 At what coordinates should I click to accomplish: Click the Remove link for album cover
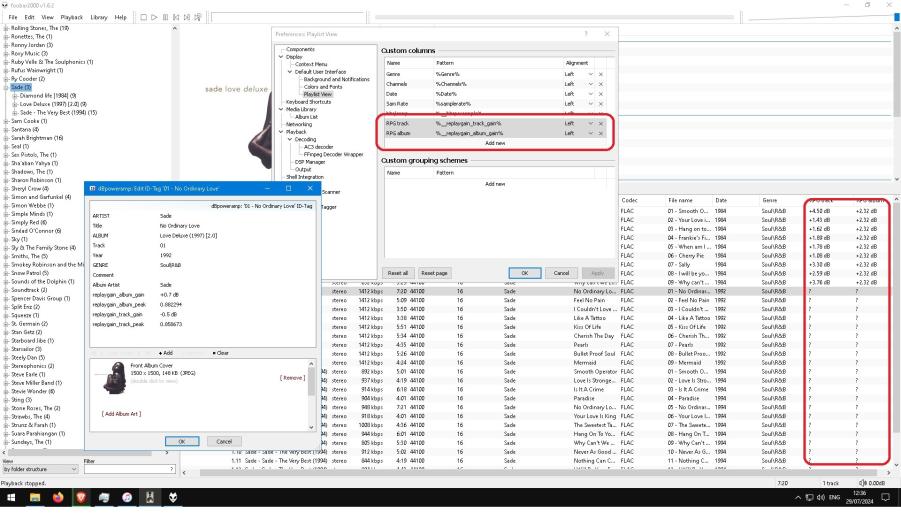(291, 377)
